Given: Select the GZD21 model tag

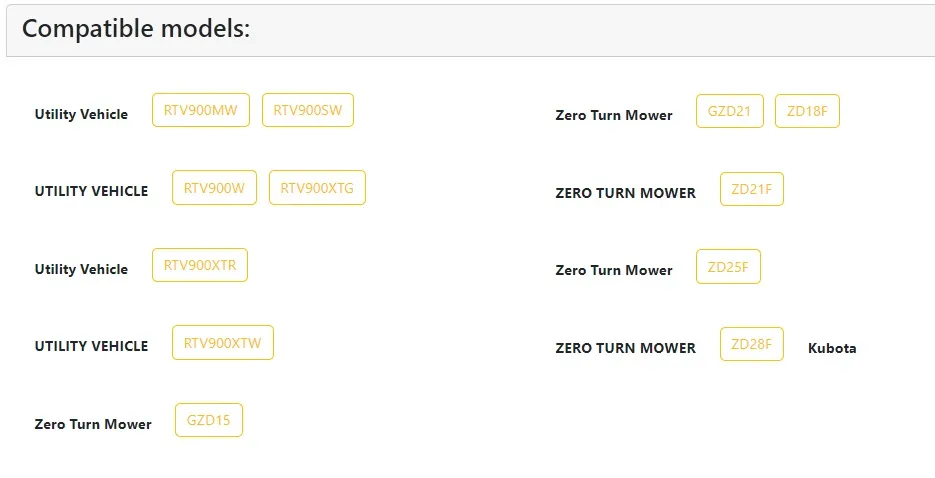Looking at the screenshot, I should click(730, 111).
